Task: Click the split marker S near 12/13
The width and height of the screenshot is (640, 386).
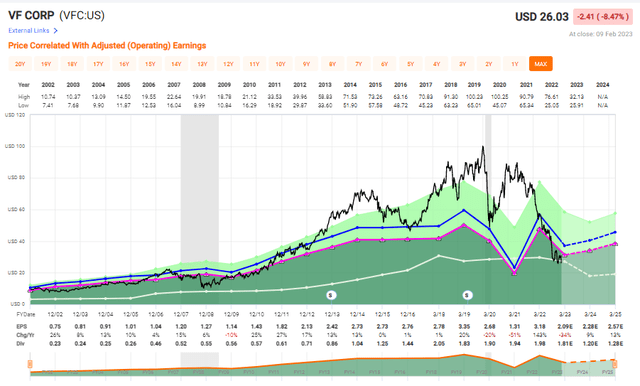Action: coord(331,295)
